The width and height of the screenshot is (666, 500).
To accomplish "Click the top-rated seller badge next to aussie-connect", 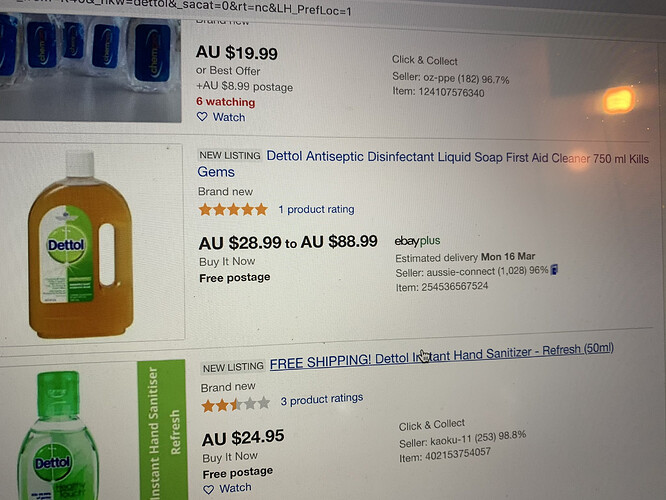I will [x=554, y=270].
